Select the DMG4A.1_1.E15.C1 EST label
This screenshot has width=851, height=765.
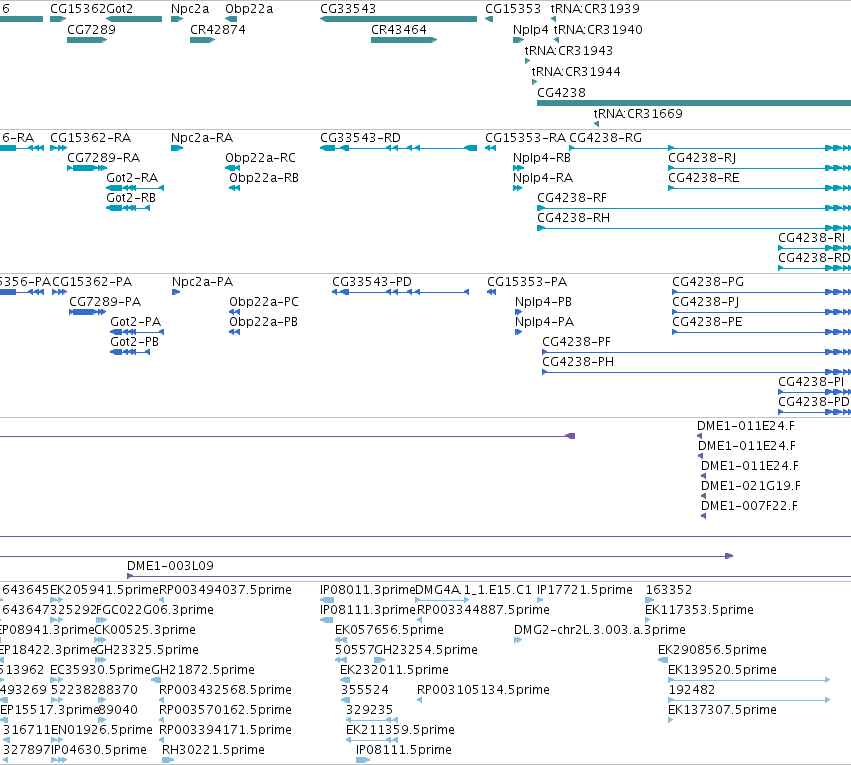click(473, 590)
